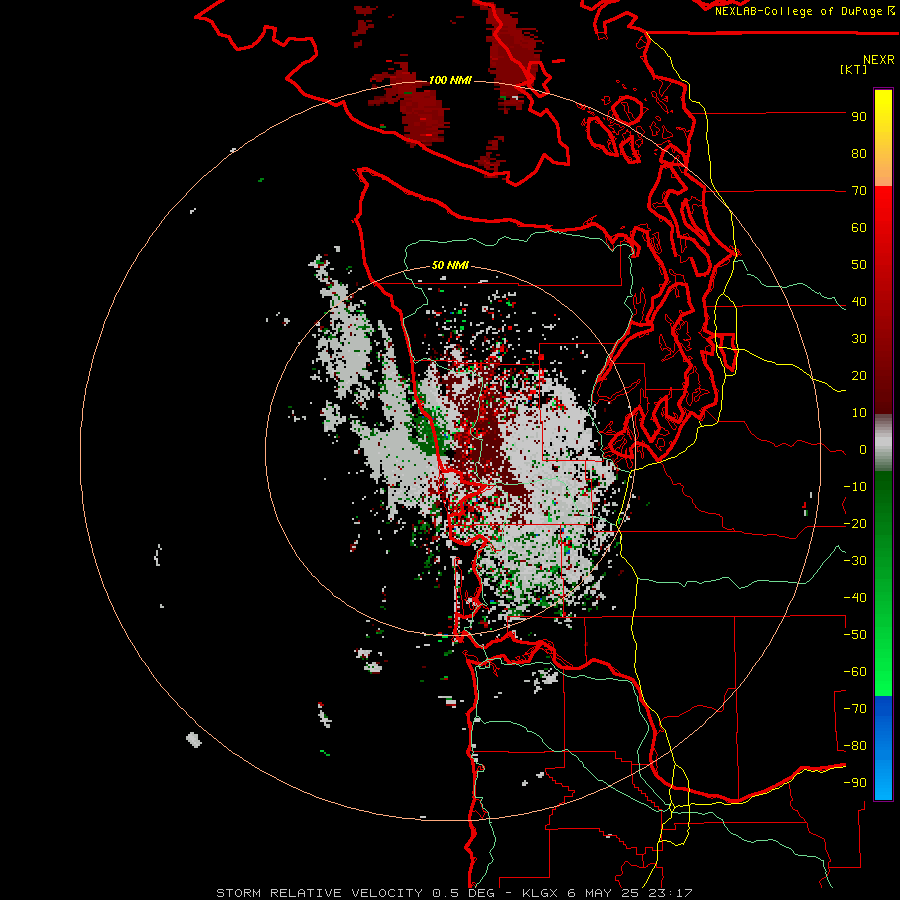Select the 0 knot scale label
This screenshot has height=900, width=900.
point(863,450)
